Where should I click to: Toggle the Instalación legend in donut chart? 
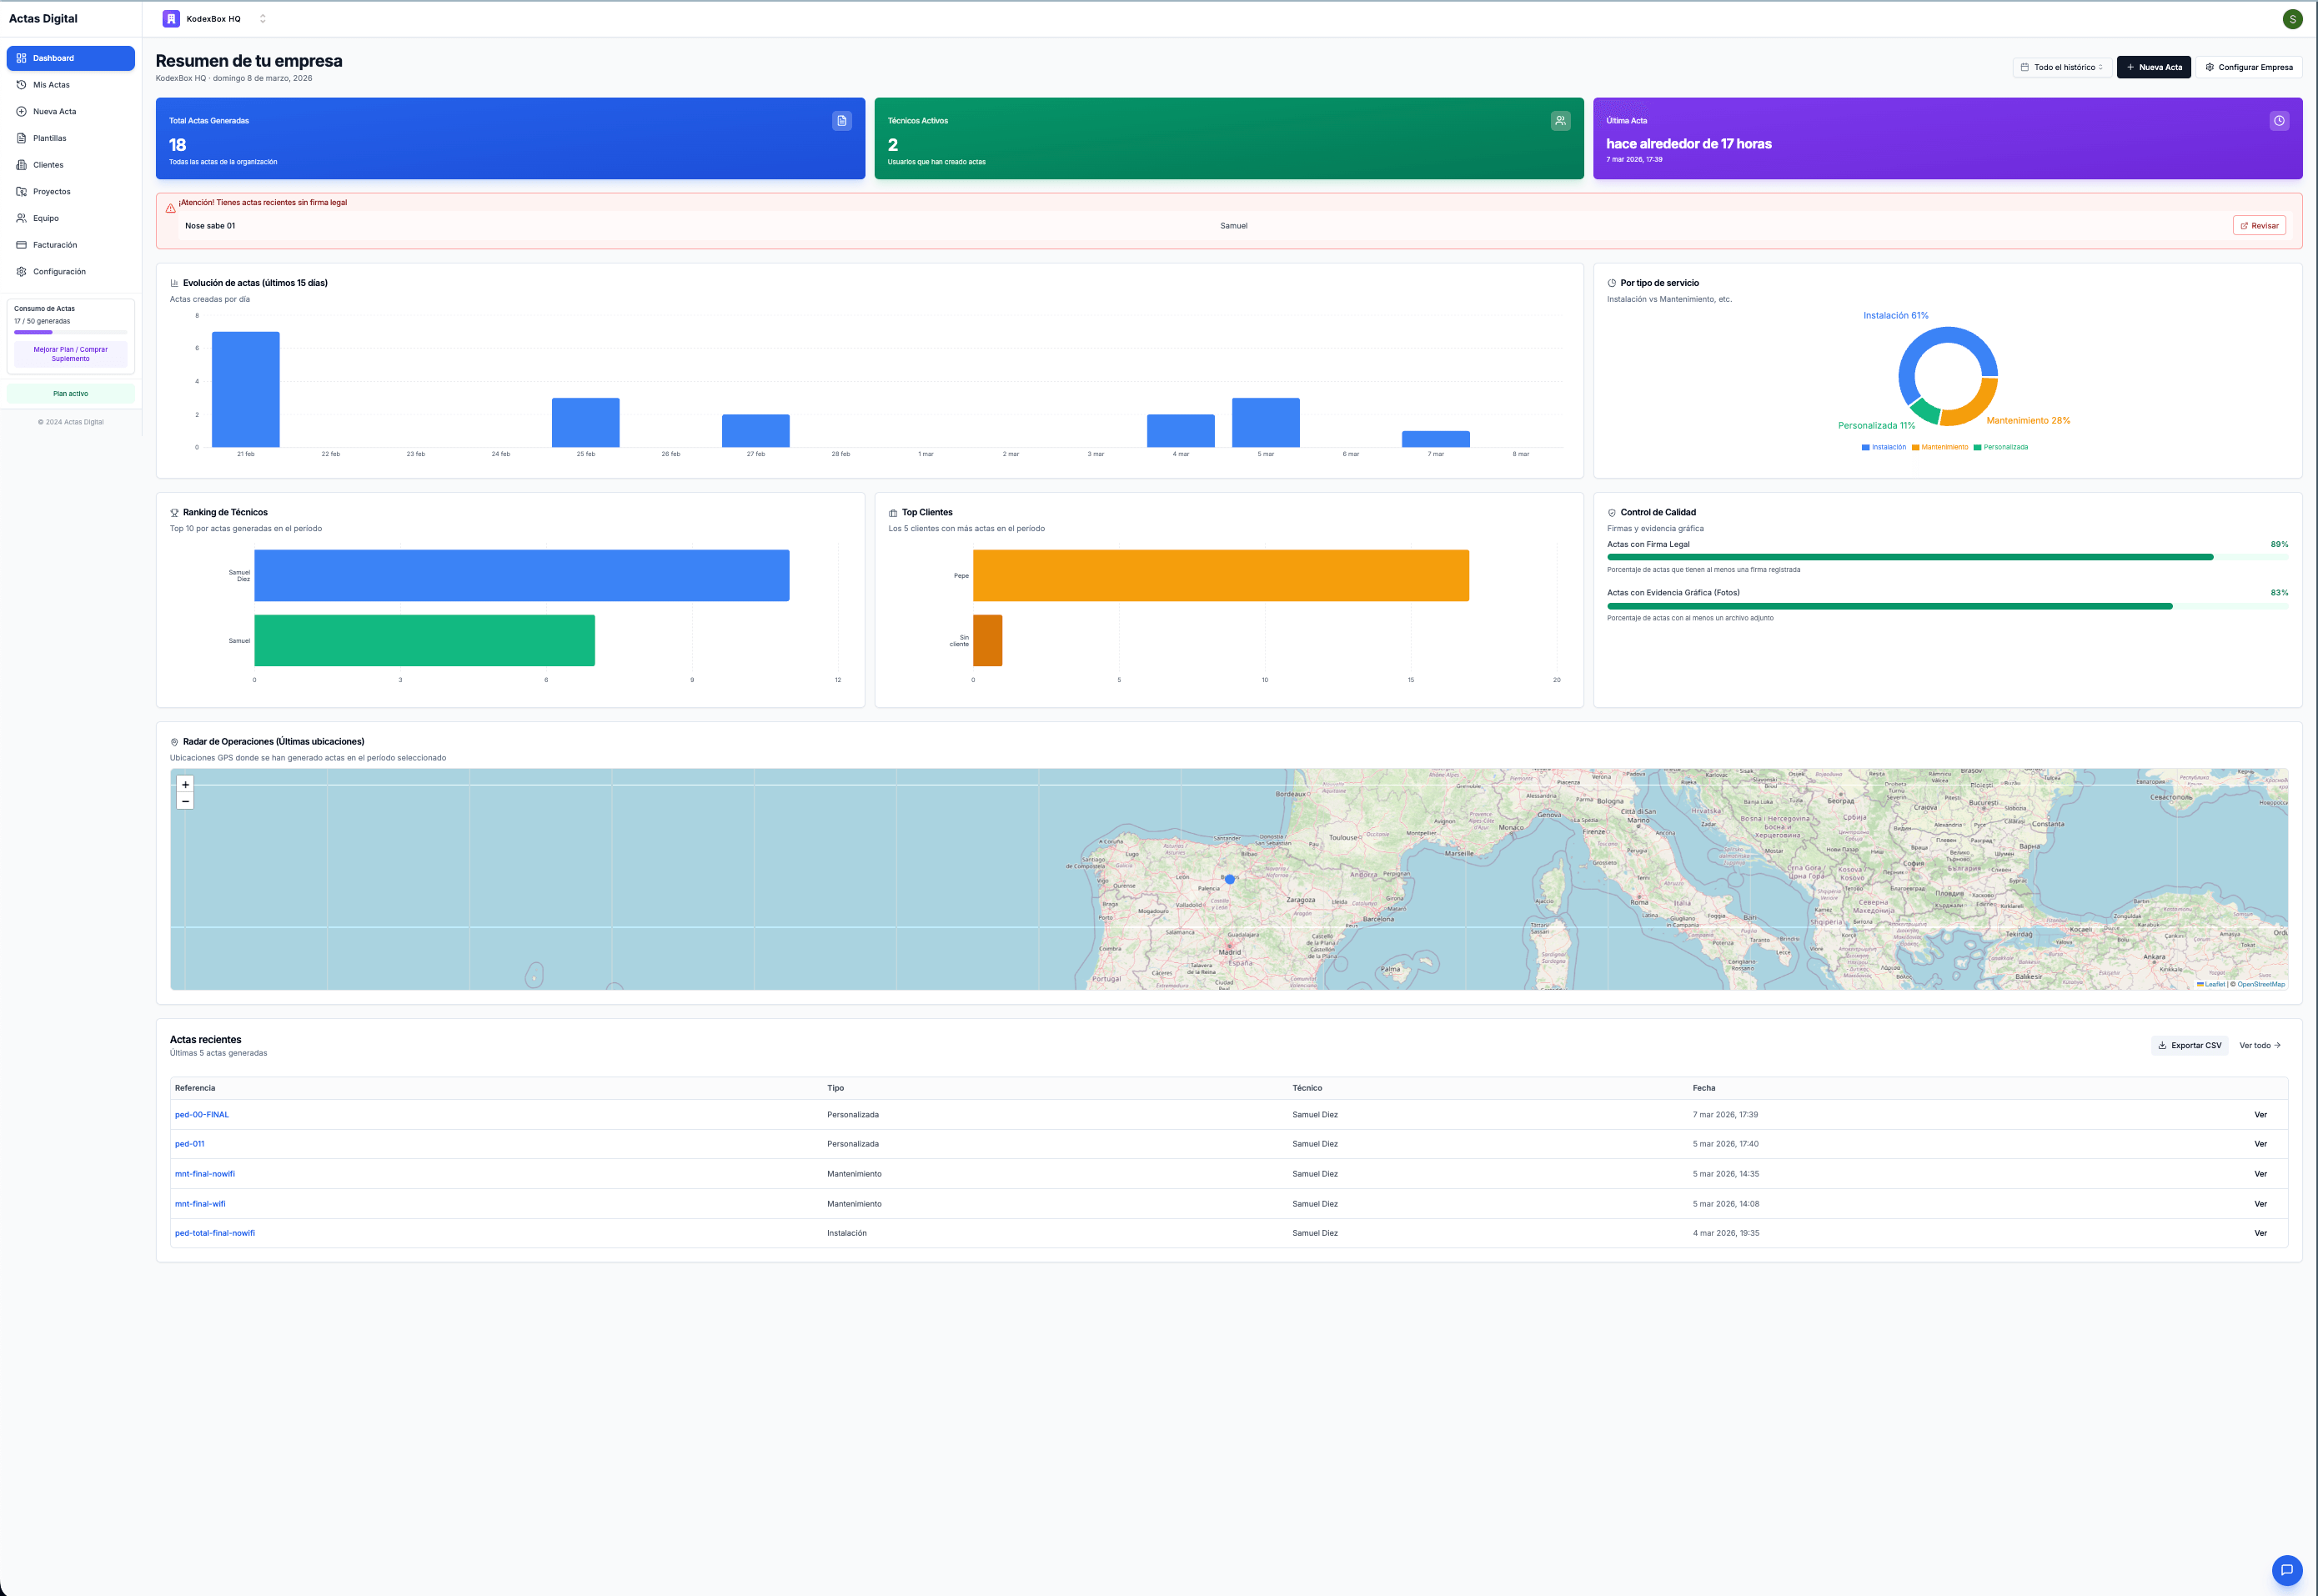coord(1884,447)
